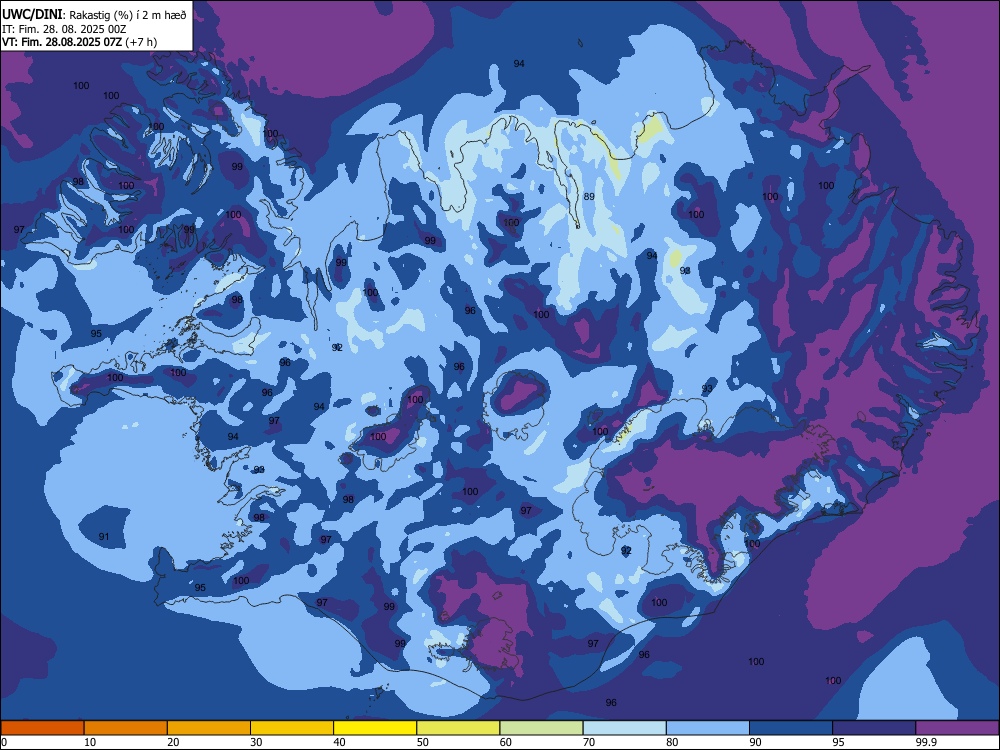Click the amber 20–30 legend swatch
1000x750 pixels.
209,728
